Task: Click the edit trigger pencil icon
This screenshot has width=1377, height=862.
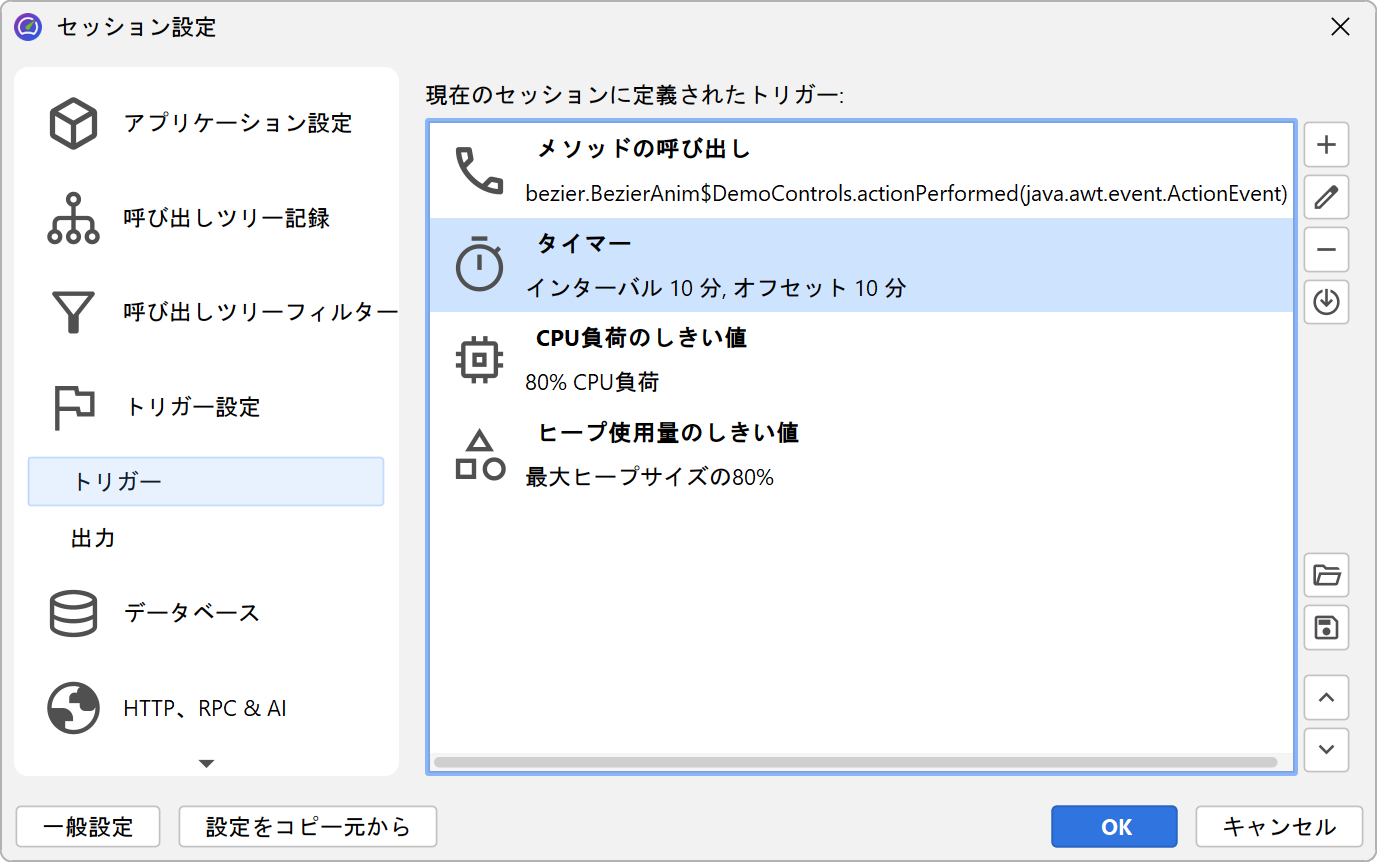Action: pyautogui.click(x=1326, y=197)
